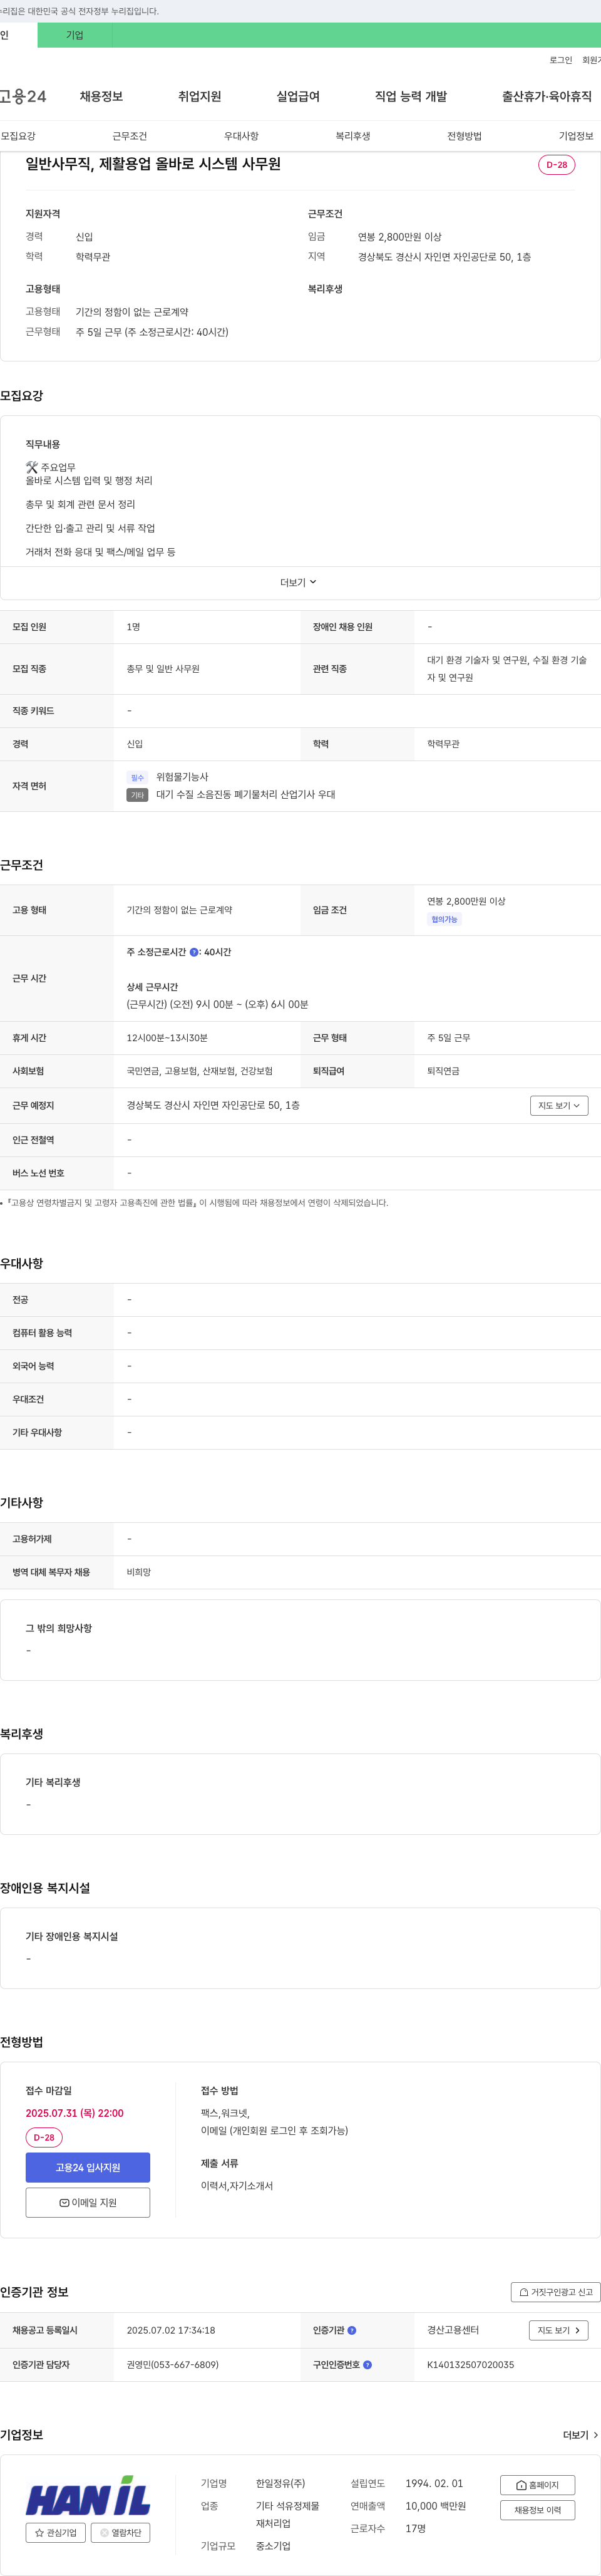
Task: Click the HANIL company logo
Action: pos(88,2495)
